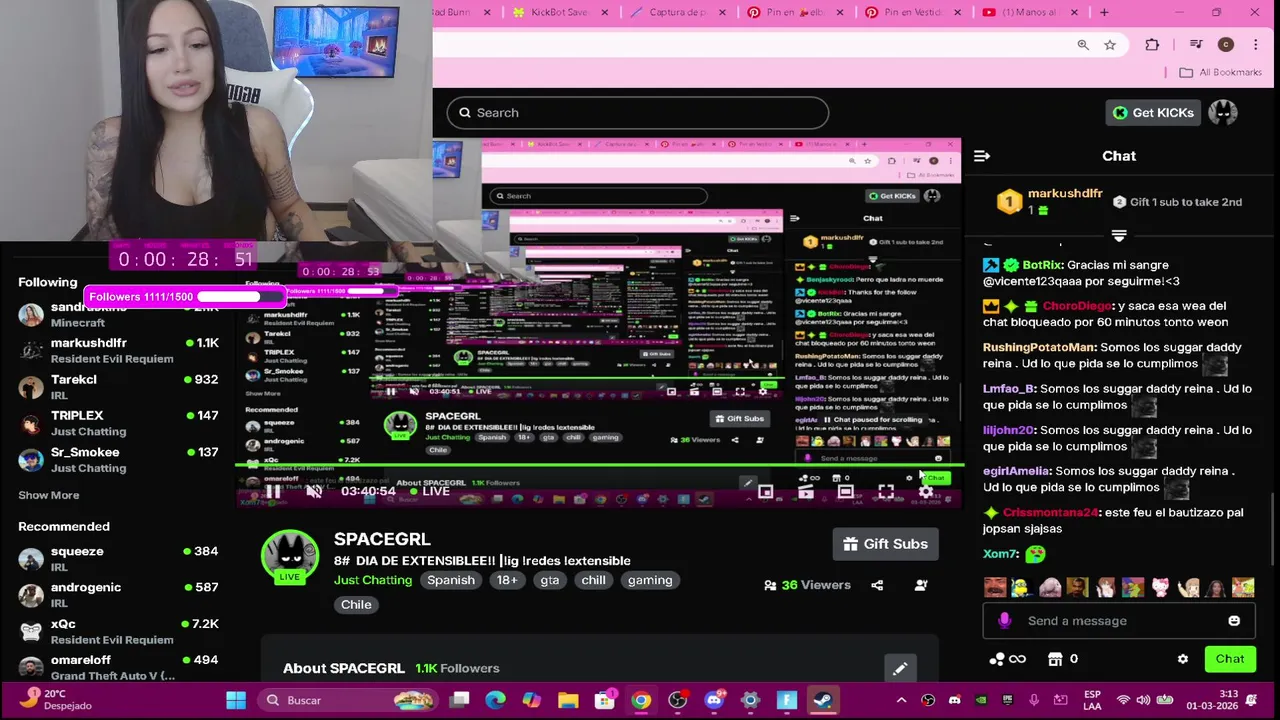Open the chat shop icon
1280x720 pixels.
coord(1055,659)
